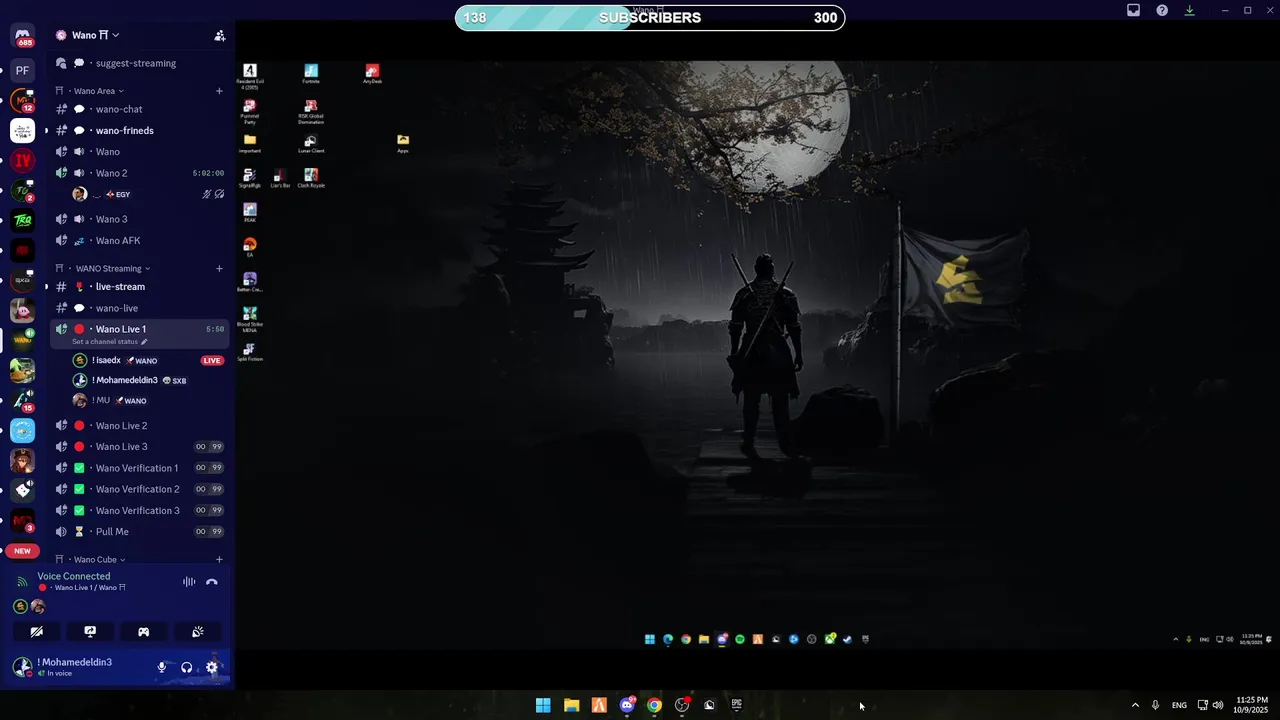Select user isaedx in Wano Live 1
This screenshot has height=720, width=1280.
(147, 360)
